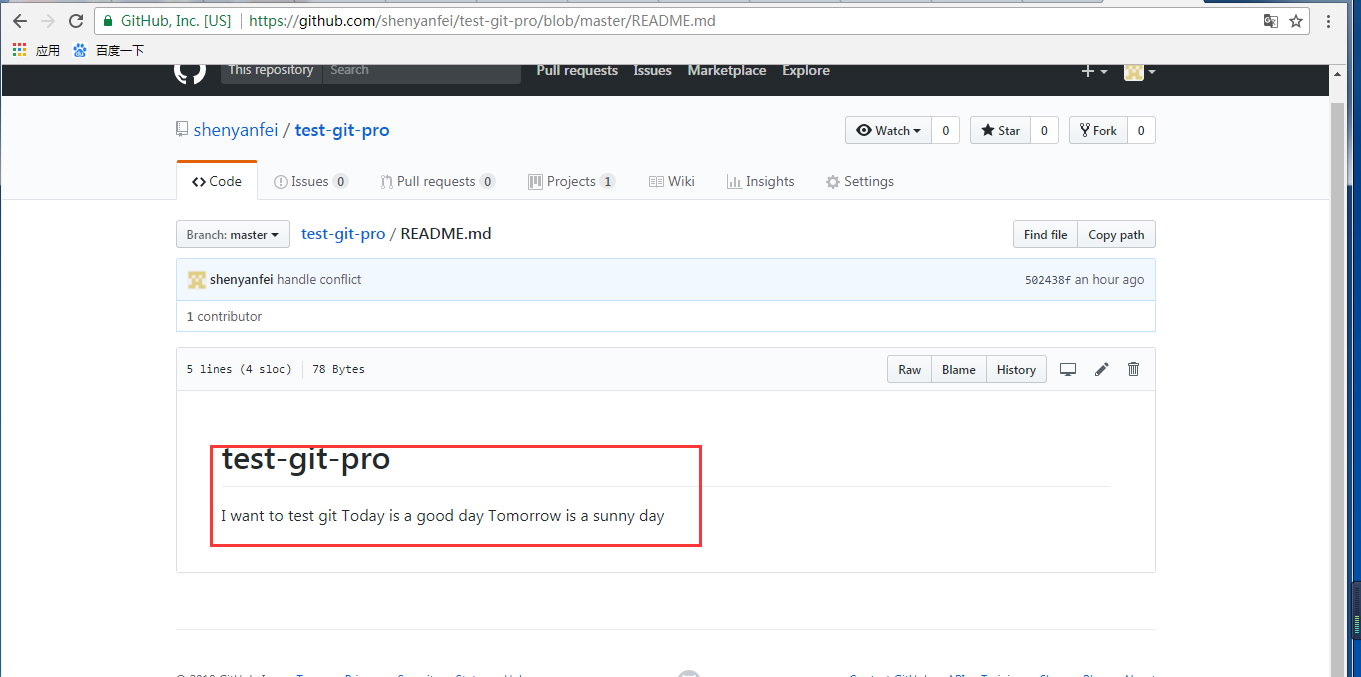Switch to the Settings tab
1361x677 pixels.
(860, 181)
